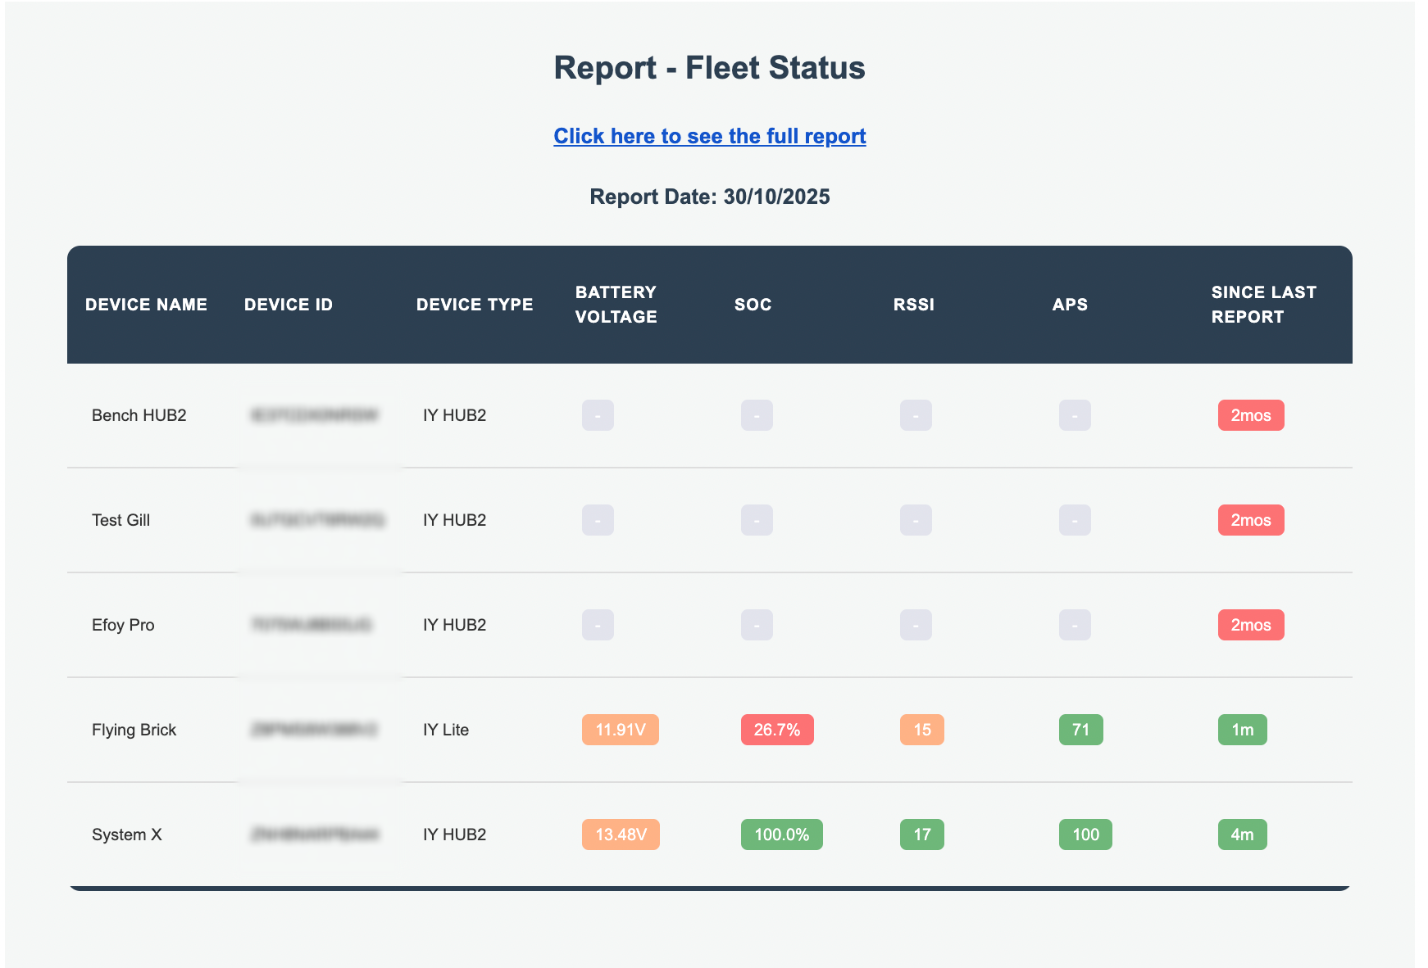Click the 11.91V battery voltage badge
The width and height of the screenshot is (1428, 968).
[x=620, y=730]
